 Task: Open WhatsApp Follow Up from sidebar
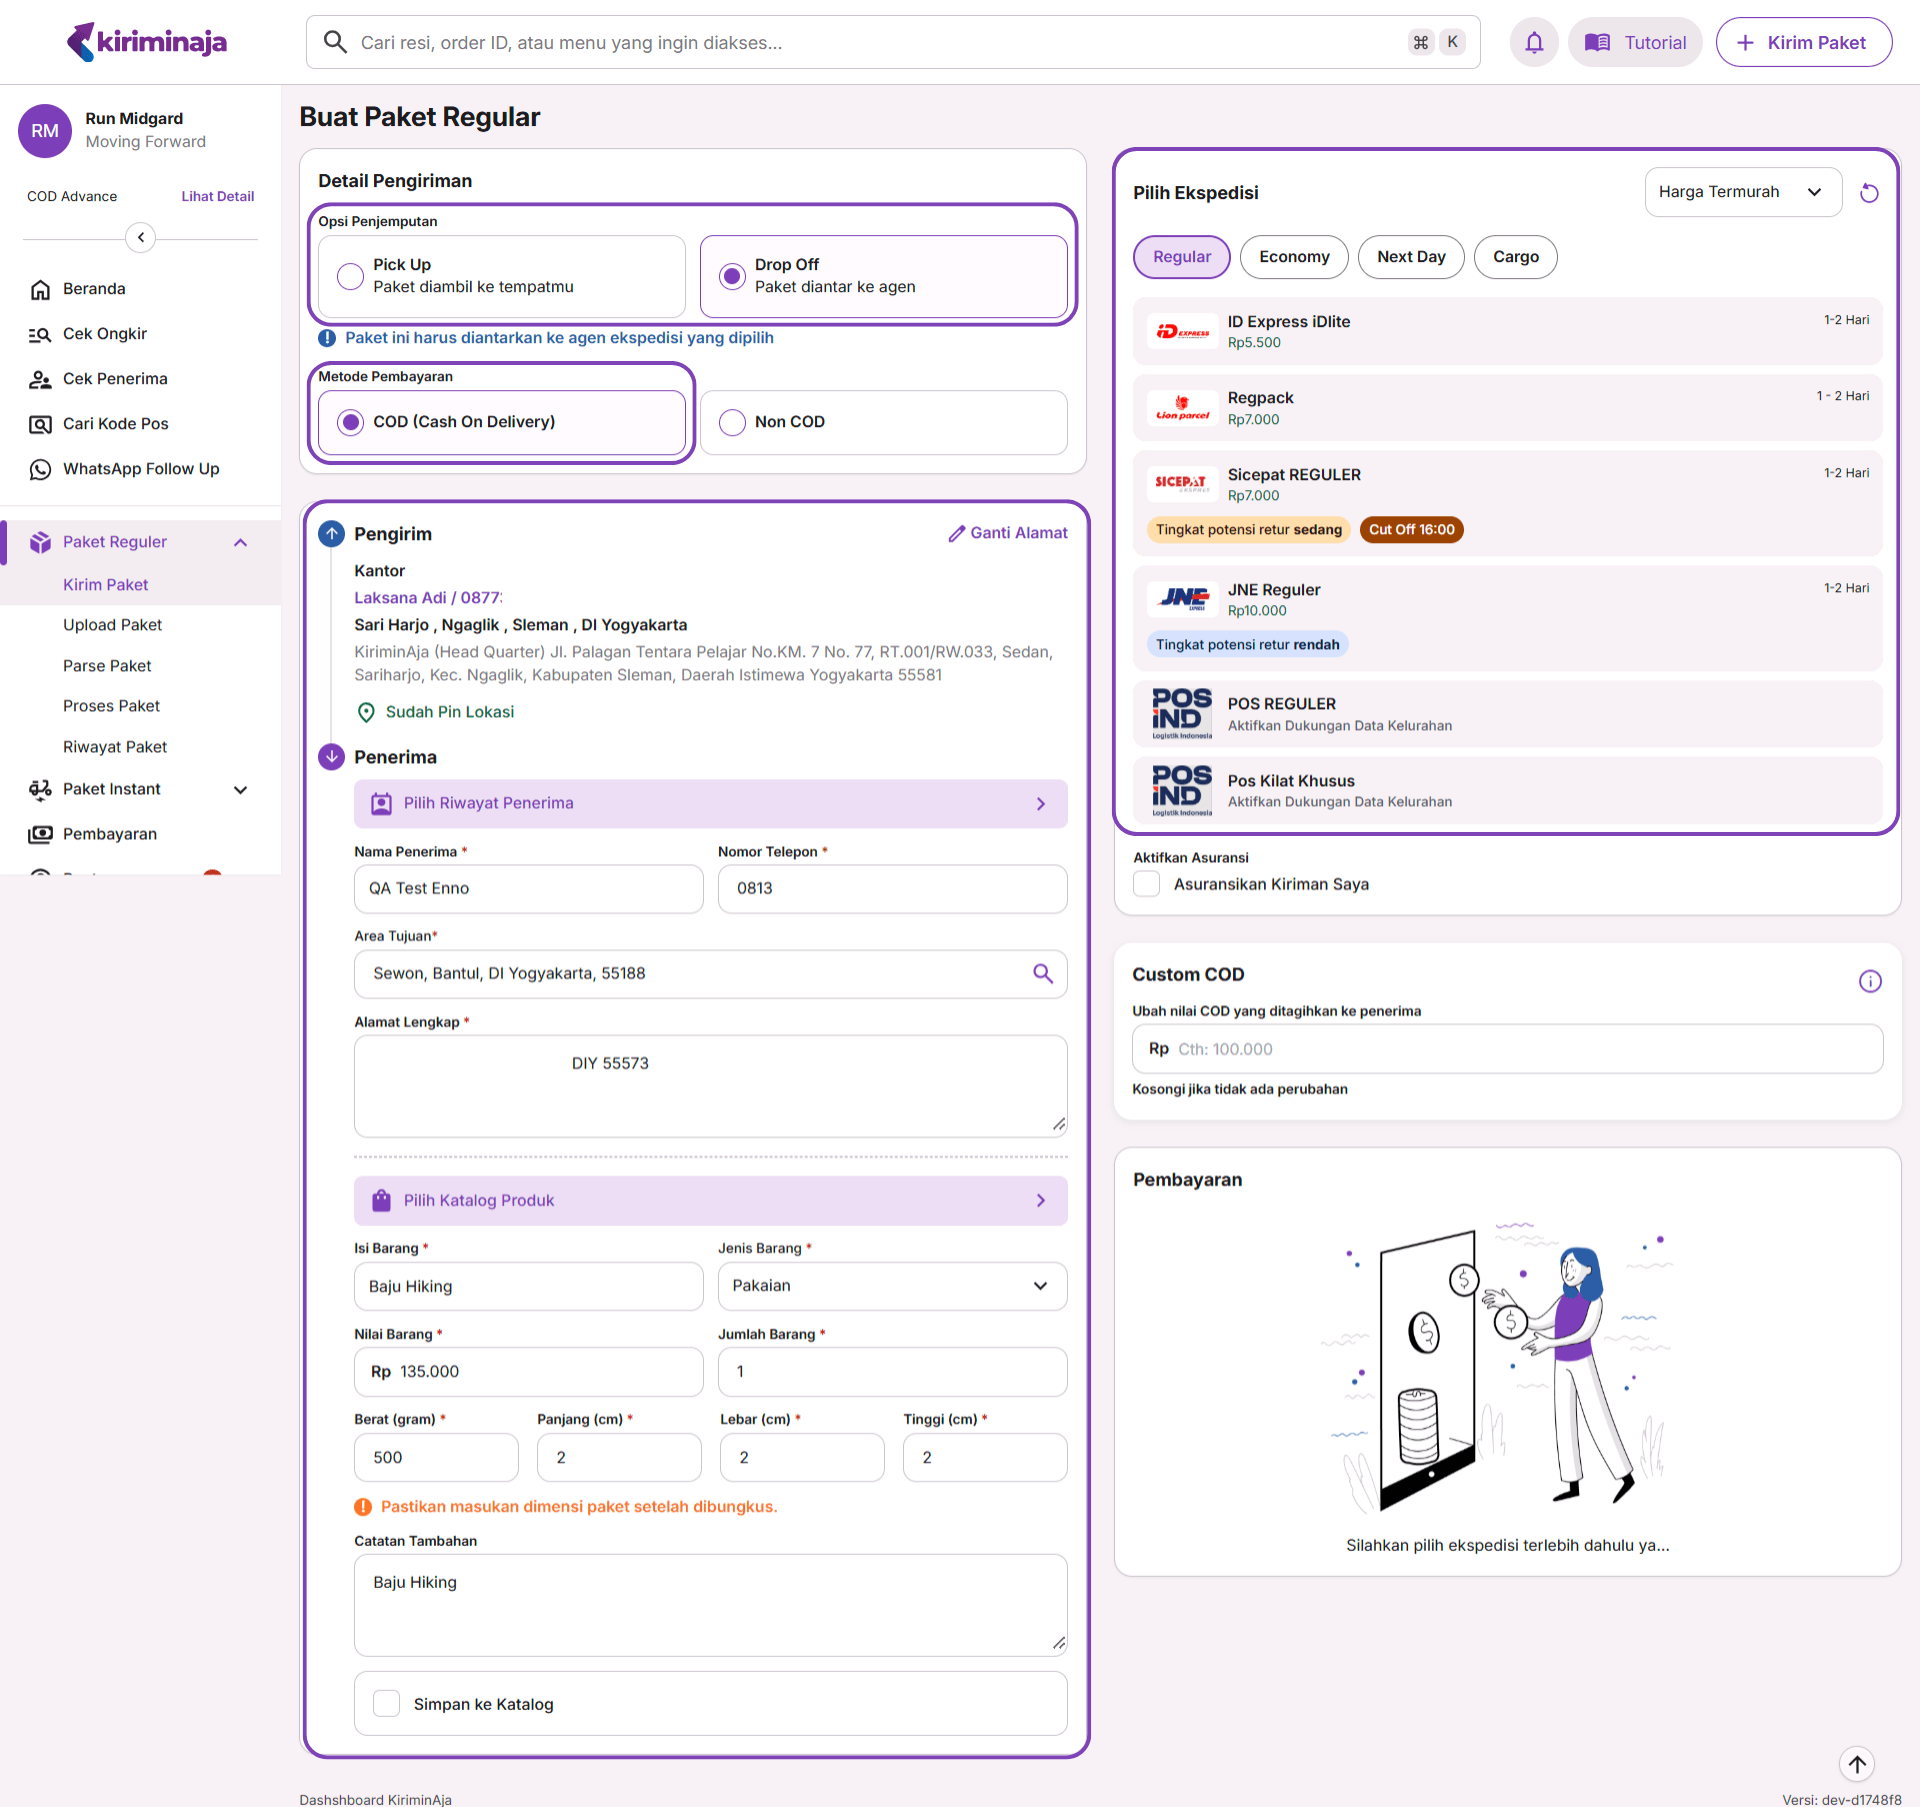click(x=140, y=469)
